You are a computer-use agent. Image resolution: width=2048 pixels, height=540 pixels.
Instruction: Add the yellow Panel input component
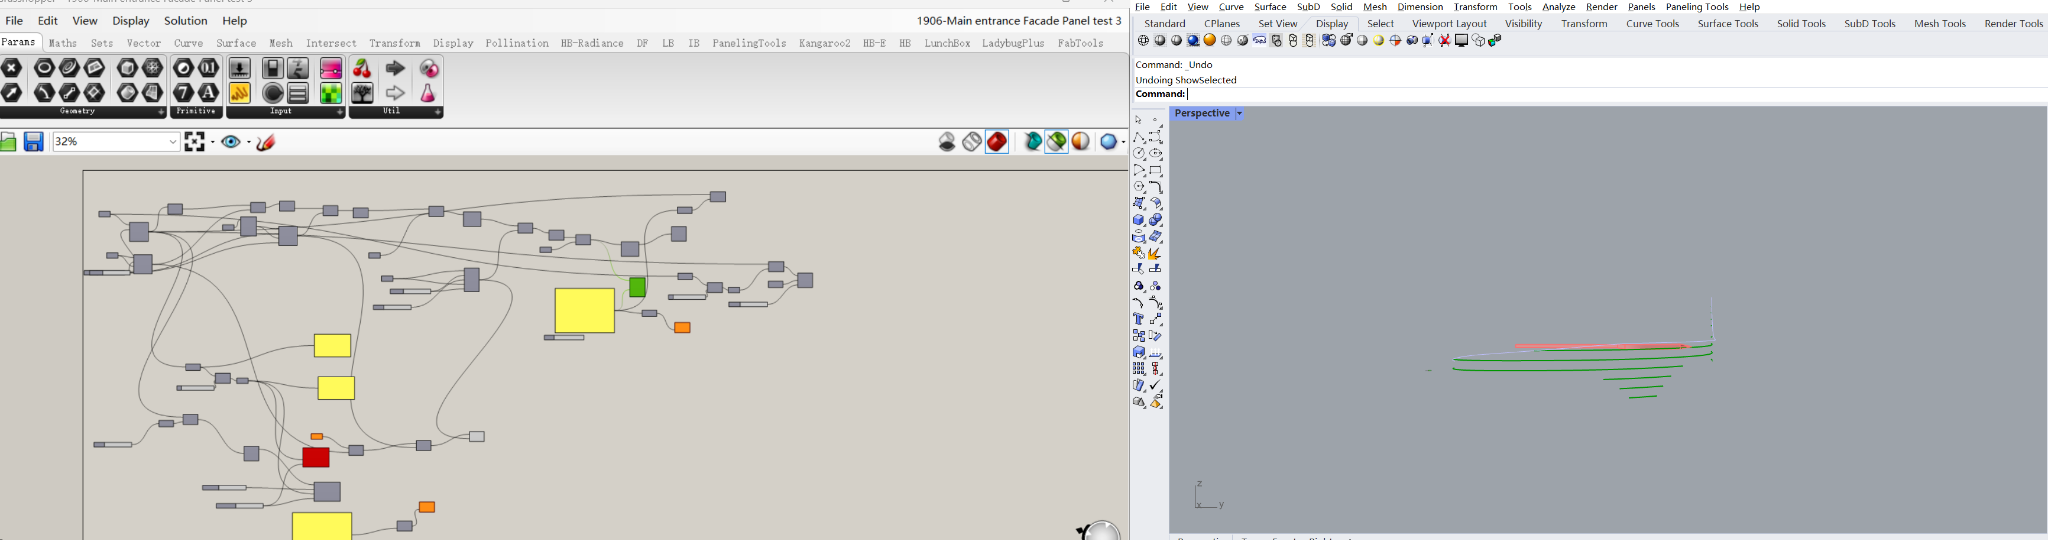[x=240, y=92]
